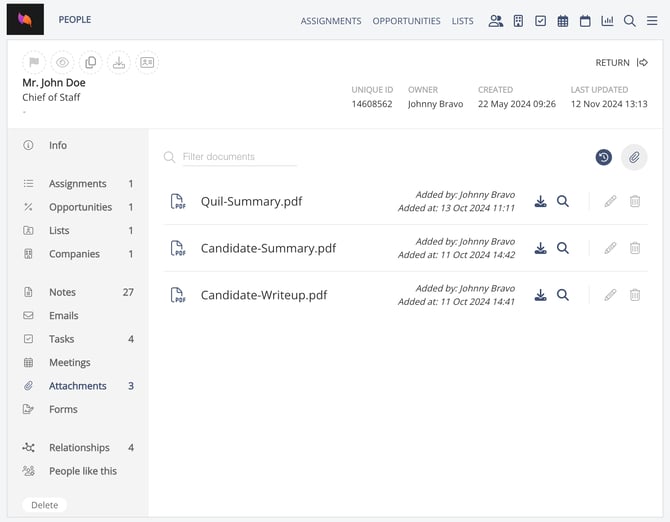The height and width of the screenshot is (522, 670).
Task: Toggle the eye watch icon in header
Action: (62, 62)
